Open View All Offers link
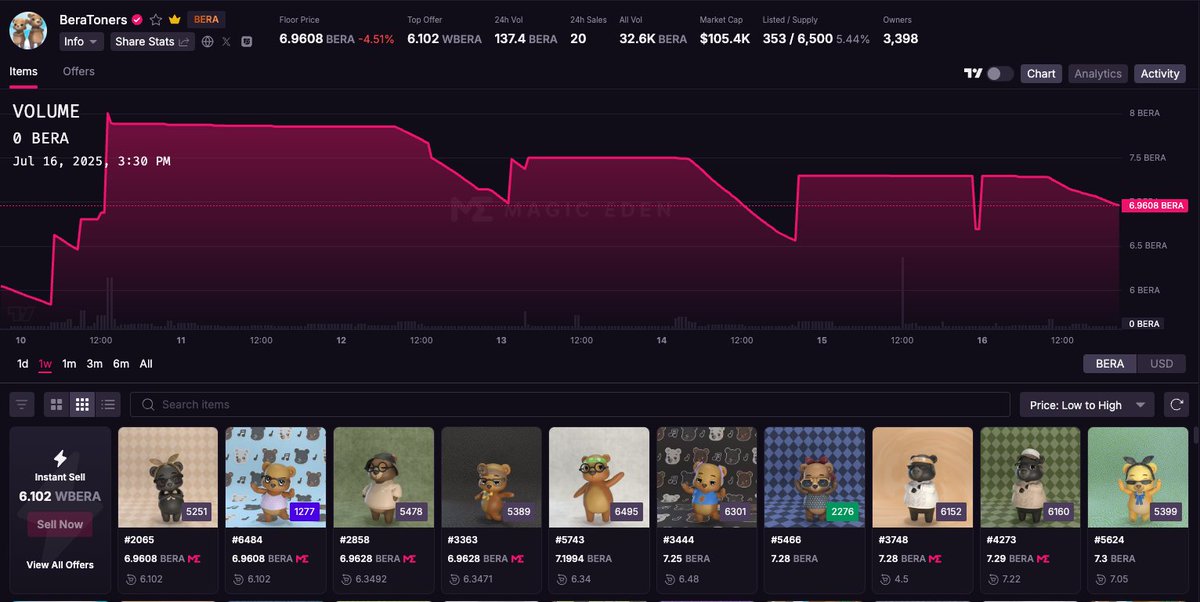1200x602 pixels. 60,565
